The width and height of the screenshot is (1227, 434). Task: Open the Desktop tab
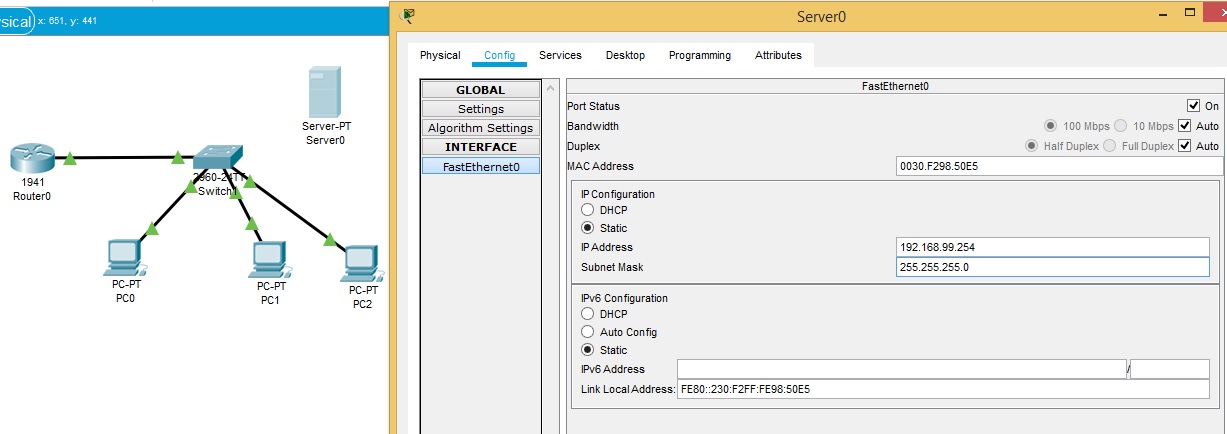click(625, 55)
